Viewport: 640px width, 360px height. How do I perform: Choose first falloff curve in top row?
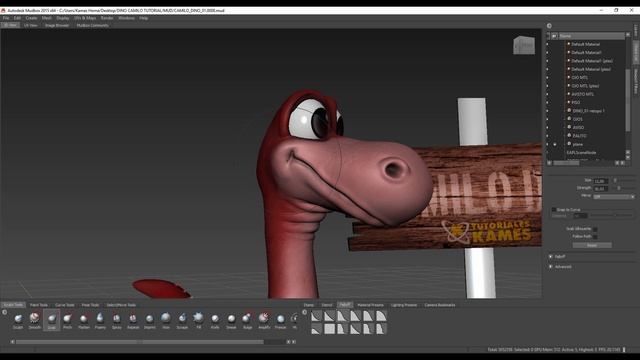[316, 316]
